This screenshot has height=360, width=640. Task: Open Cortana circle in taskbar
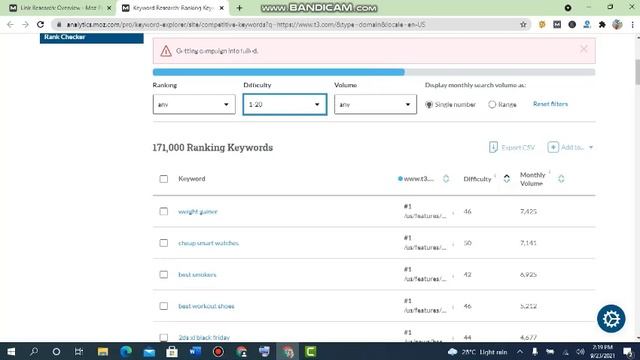(56, 351)
